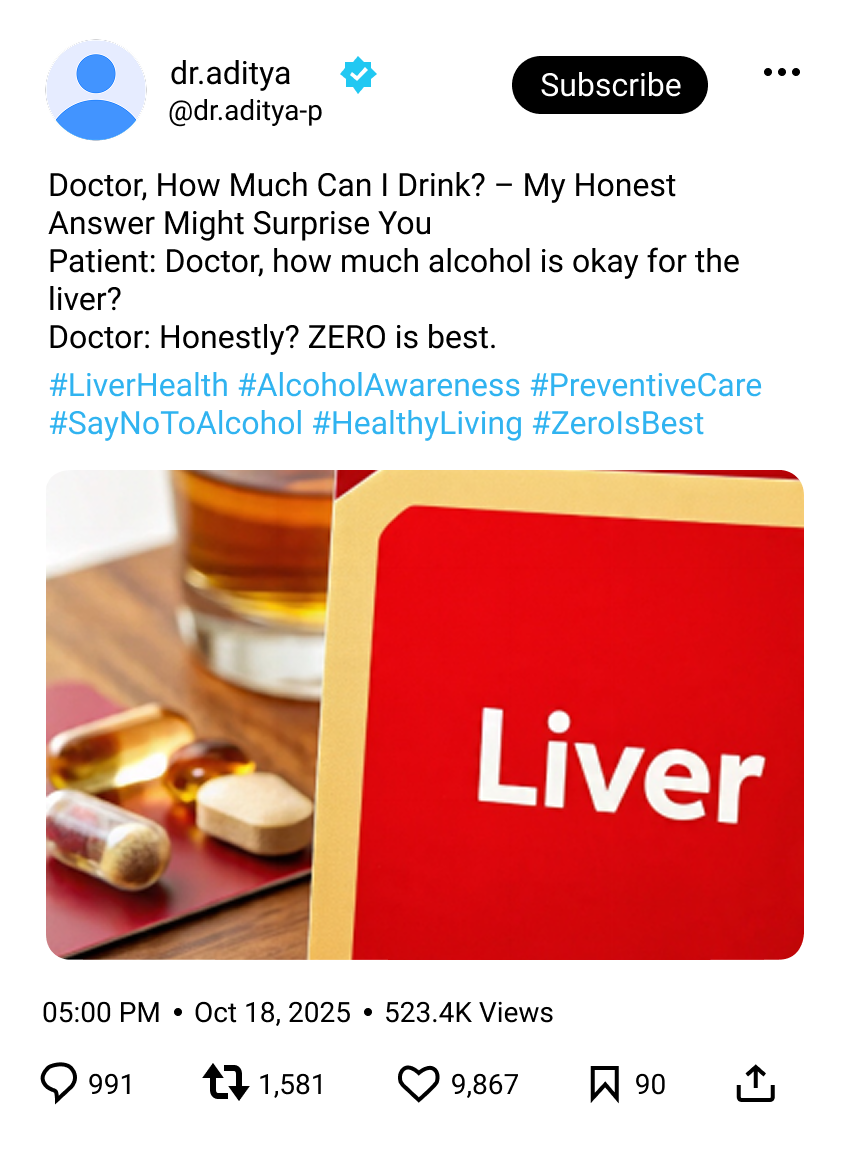Bookmark this post
The image size is (846, 1164).
click(604, 1084)
